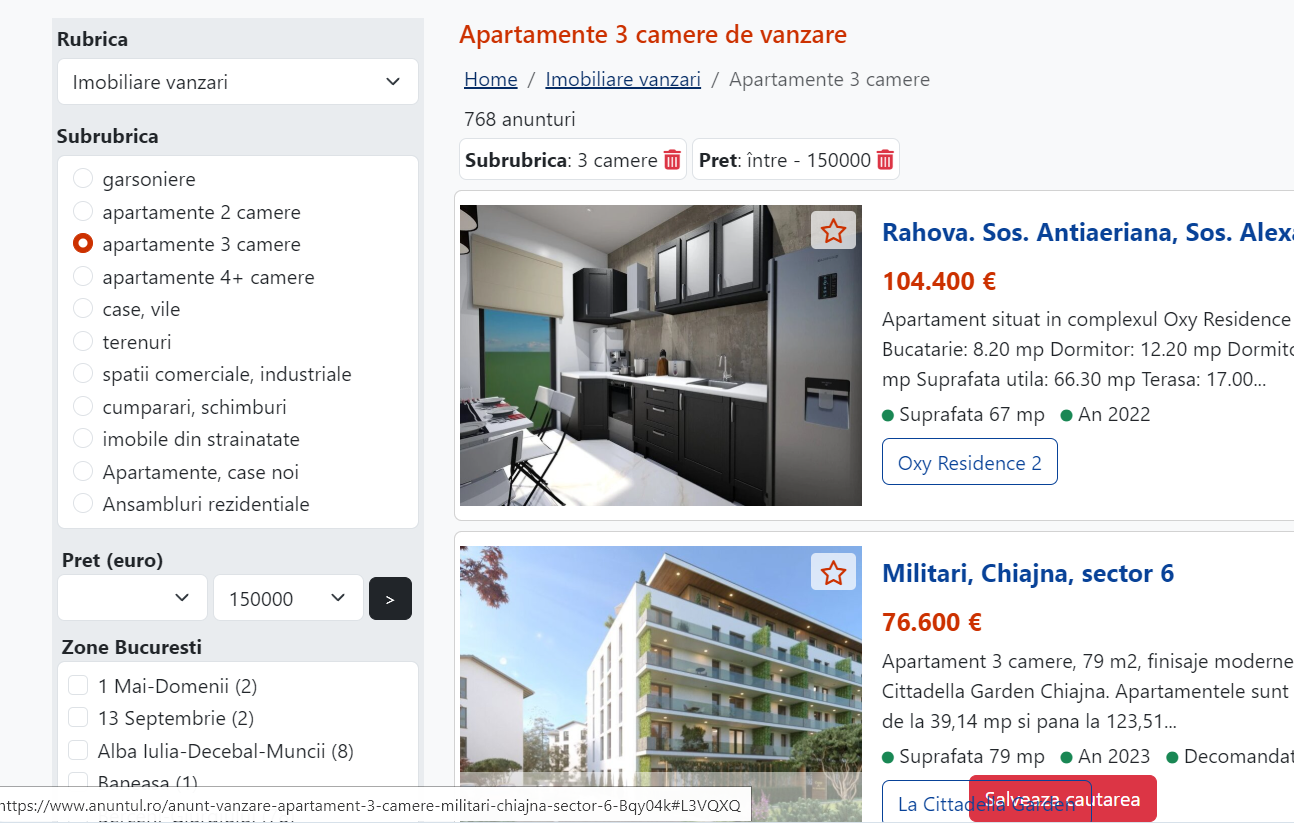This screenshot has width=1294, height=823.
Task: Remove the Subrubrica 3 camere filter trash icon
Action: pos(672,160)
